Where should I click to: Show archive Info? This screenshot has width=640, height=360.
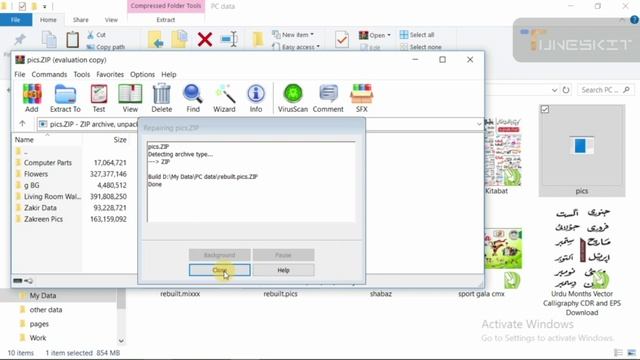[256, 98]
